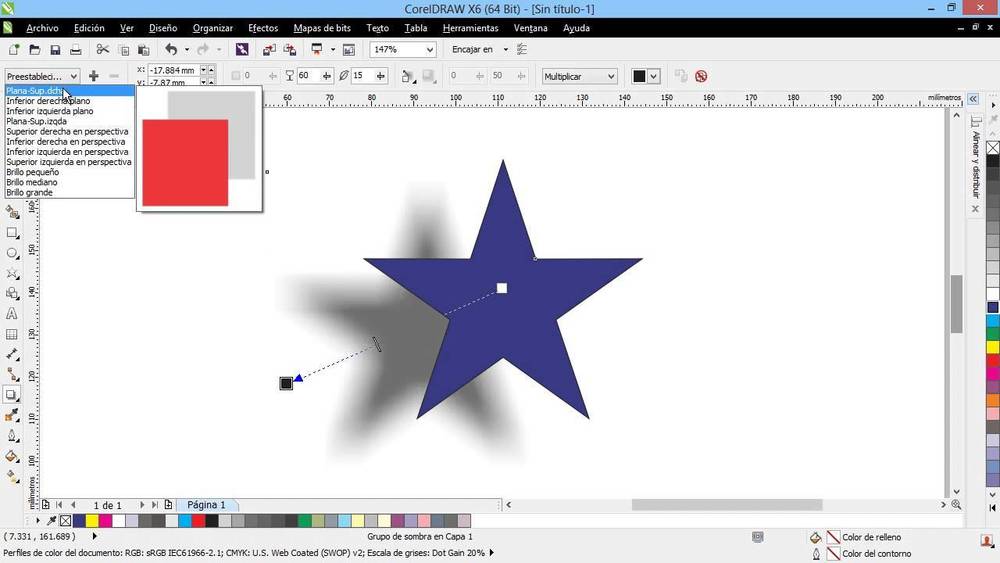The height and width of the screenshot is (563, 1000).
Task: Select 'Superior derecha en perspectiva' preset
Action: click(67, 131)
